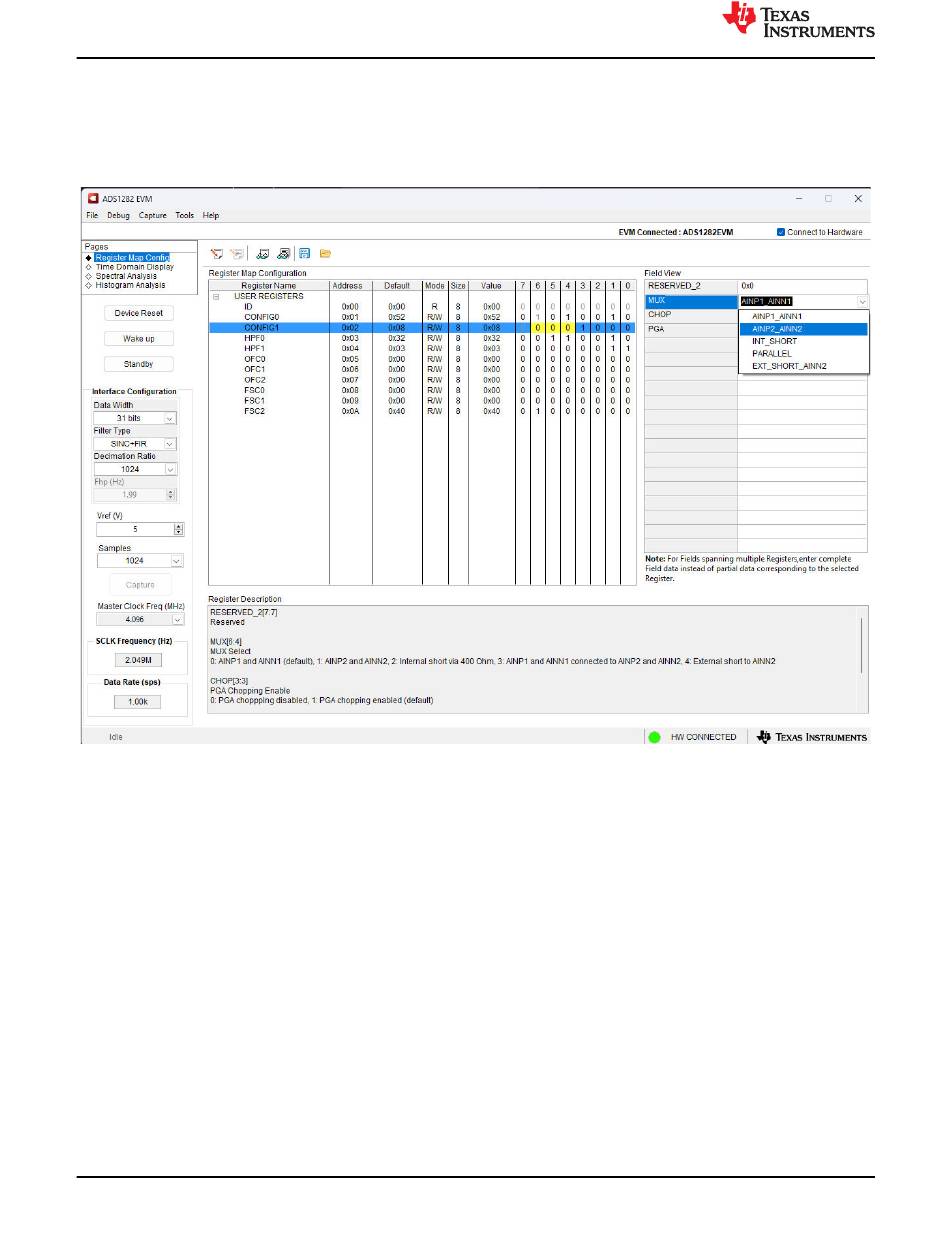Choose AINP1_AINN1 from the MUX list
The image size is (950, 1237).
(803, 316)
